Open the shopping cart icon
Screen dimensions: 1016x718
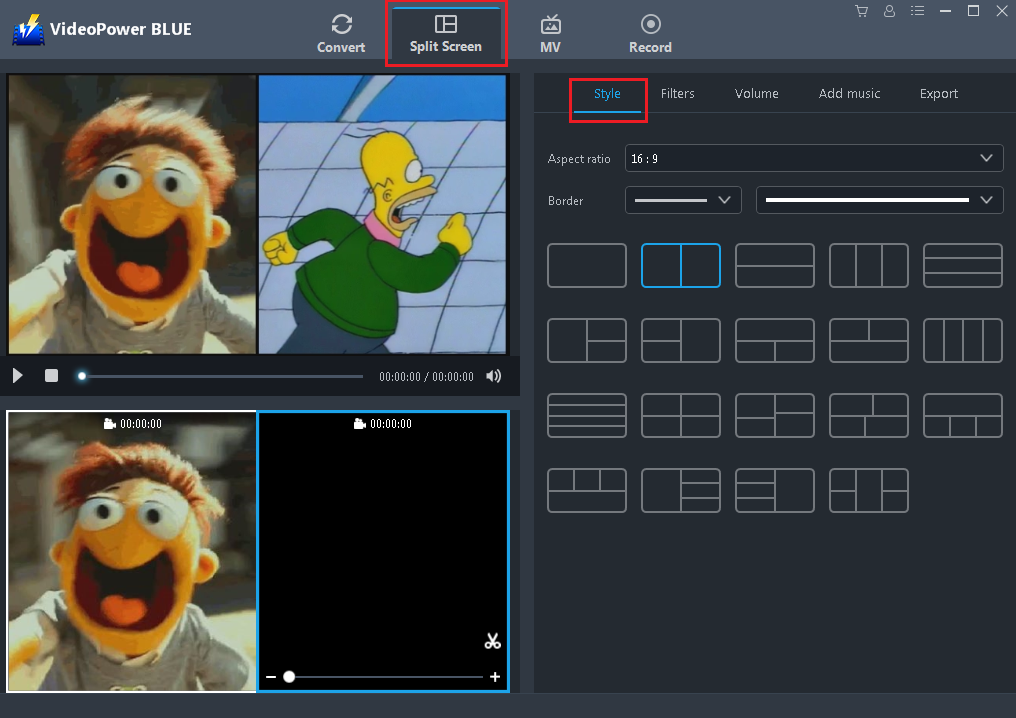pyautogui.click(x=861, y=10)
